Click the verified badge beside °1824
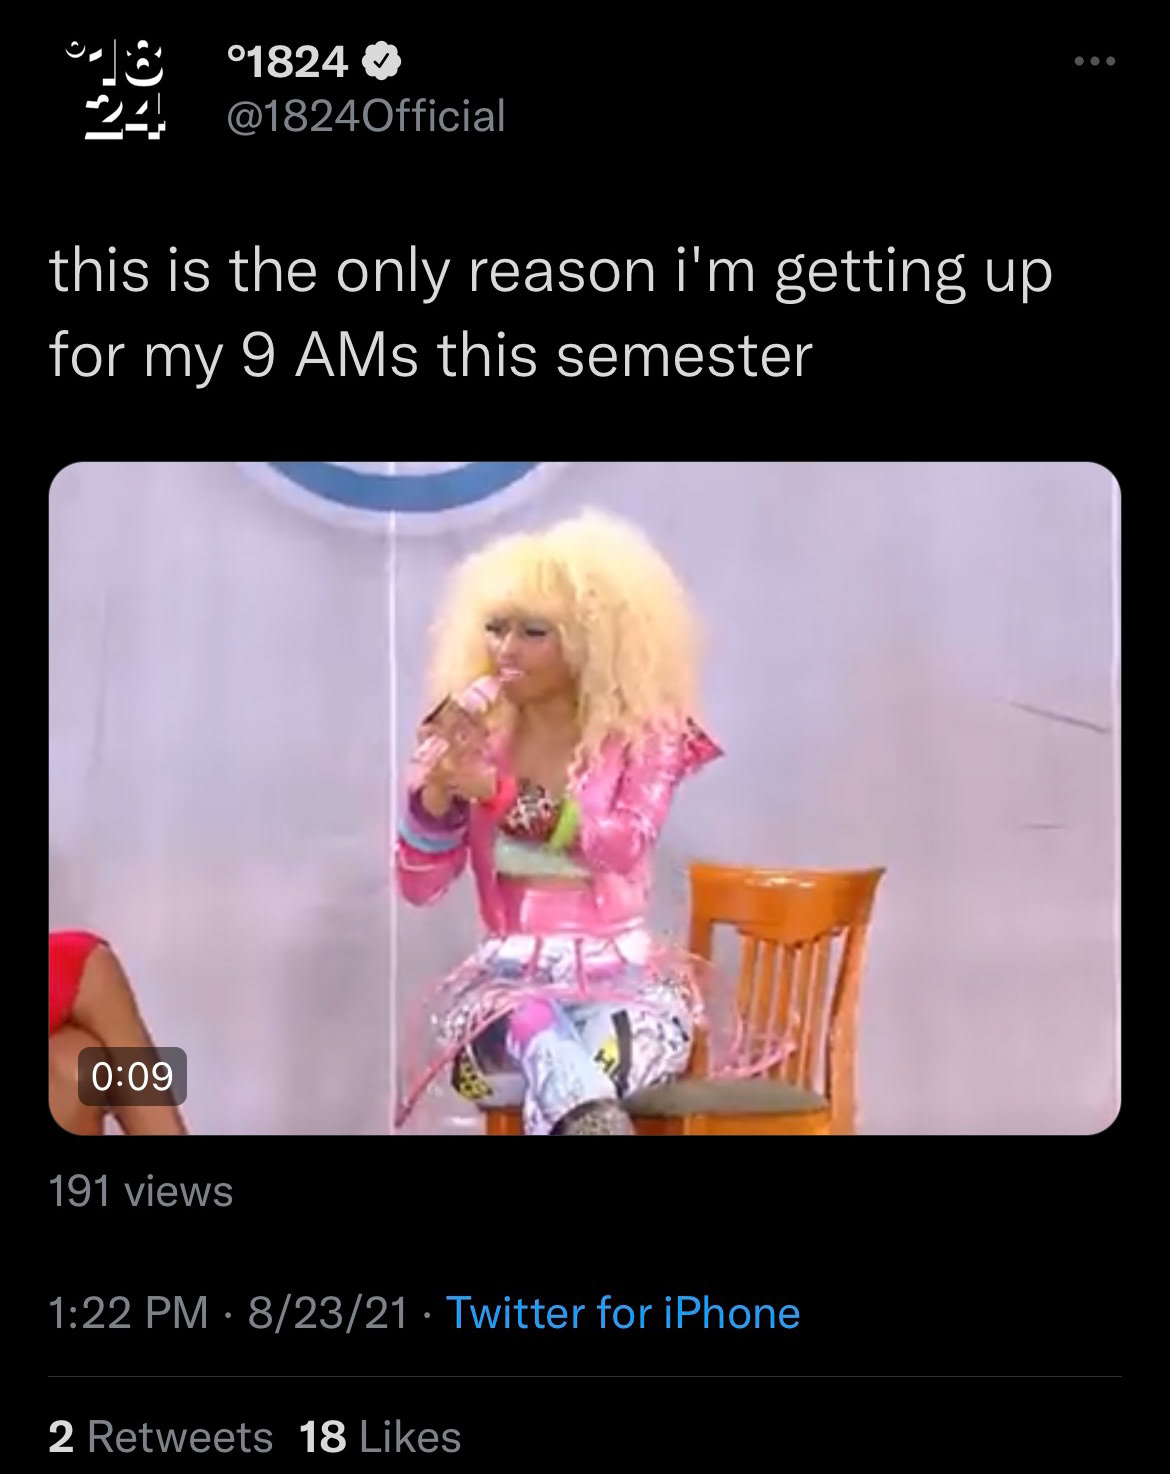The width and height of the screenshot is (1170, 1474). coord(381,64)
